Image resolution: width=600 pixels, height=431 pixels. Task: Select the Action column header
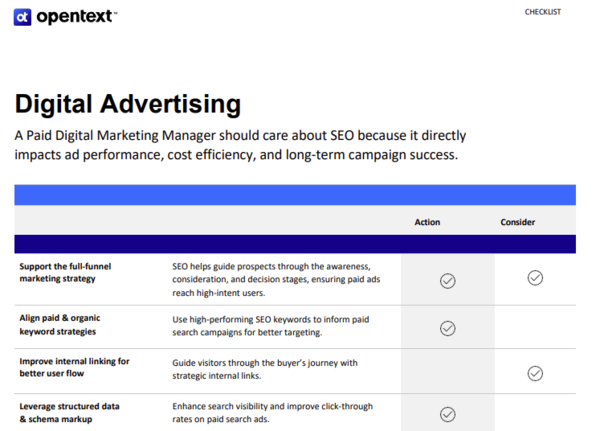pyautogui.click(x=427, y=222)
